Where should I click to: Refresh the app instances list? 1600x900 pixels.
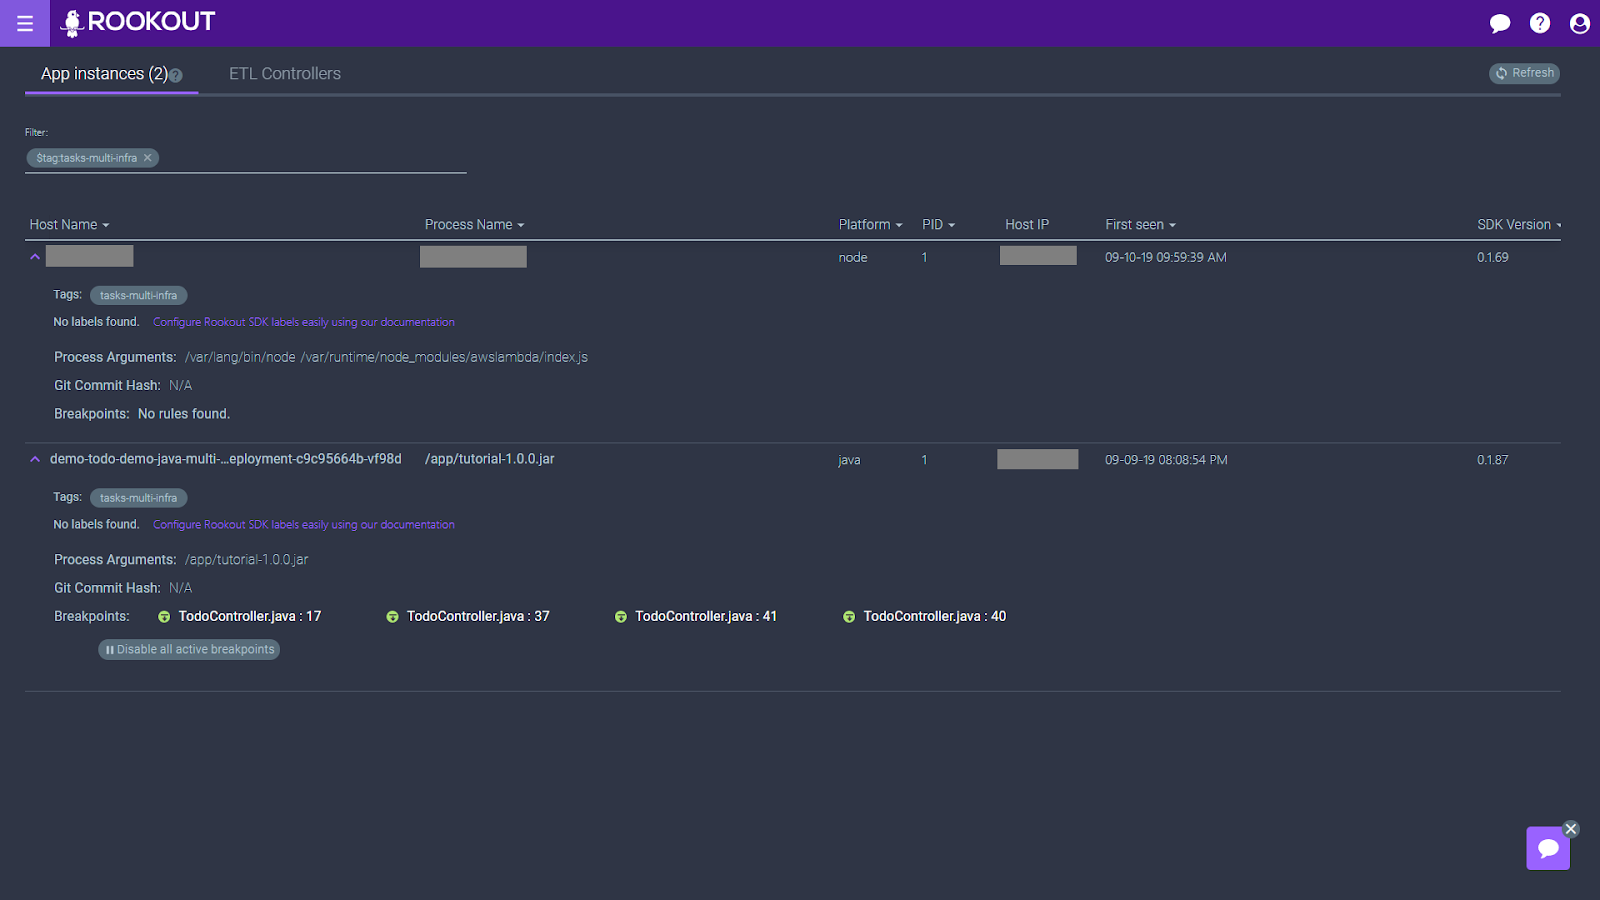[1524, 73]
